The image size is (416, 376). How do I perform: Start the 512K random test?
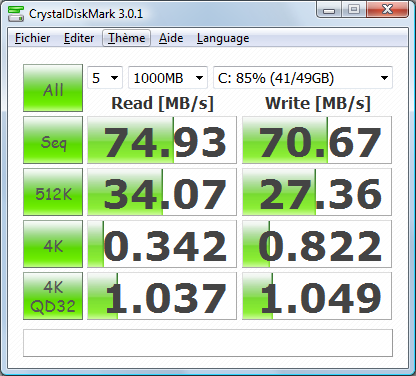coord(53,192)
